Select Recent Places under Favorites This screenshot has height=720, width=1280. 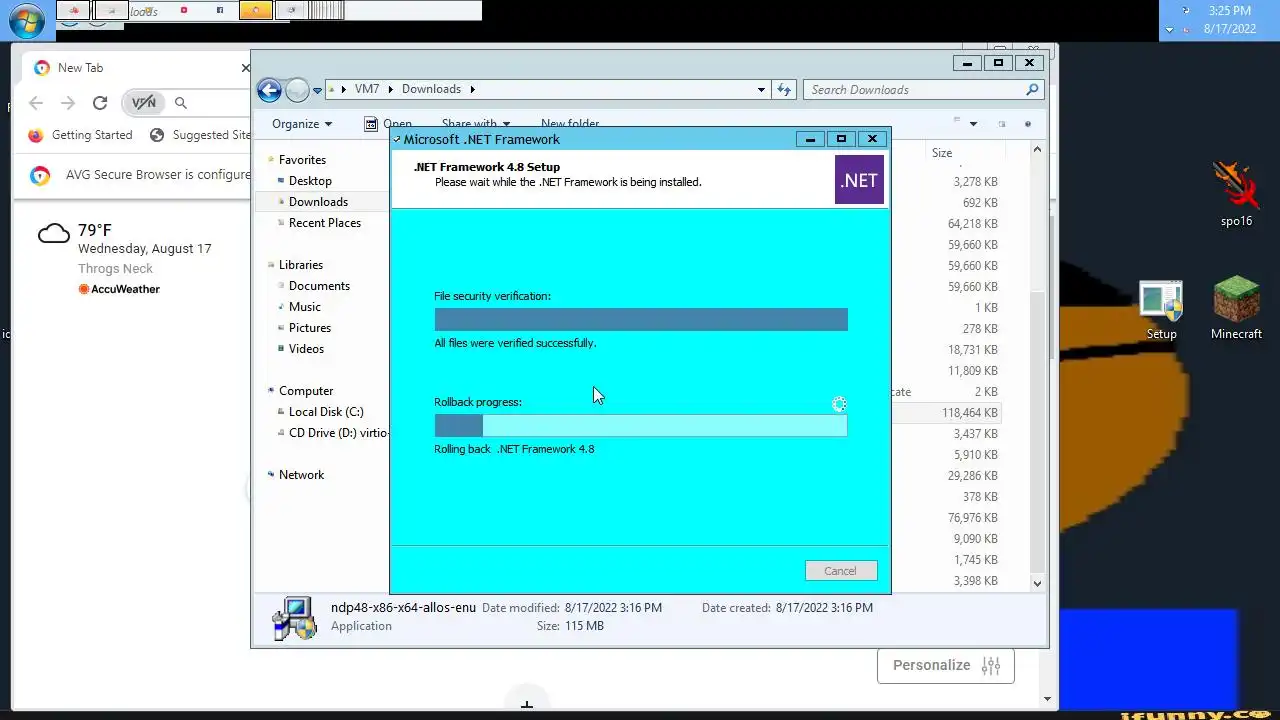325,223
